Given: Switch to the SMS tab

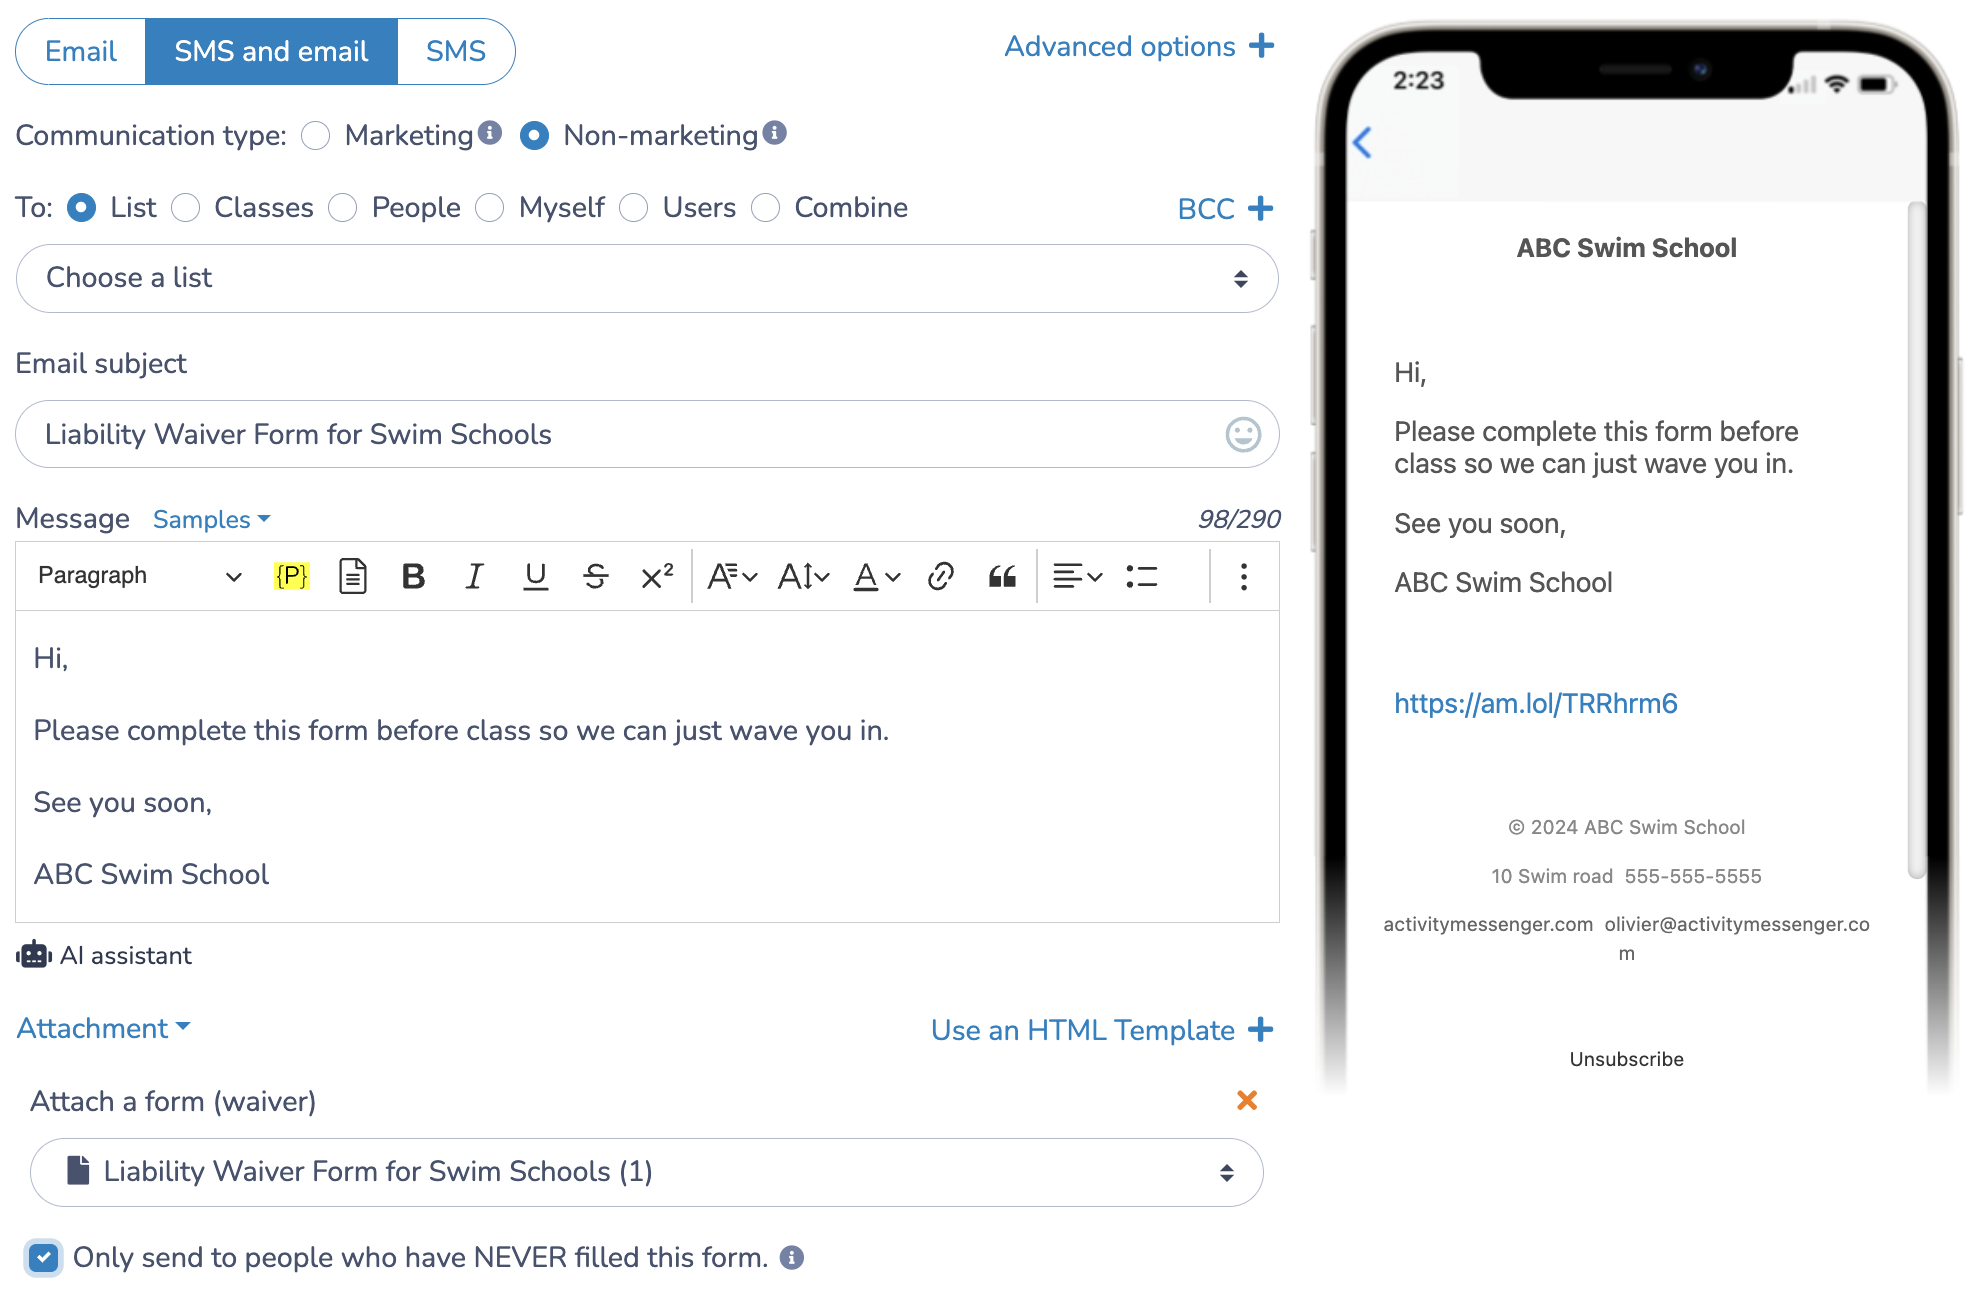Looking at the screenshot, I should pyautogui.click(x=456, y=51).
